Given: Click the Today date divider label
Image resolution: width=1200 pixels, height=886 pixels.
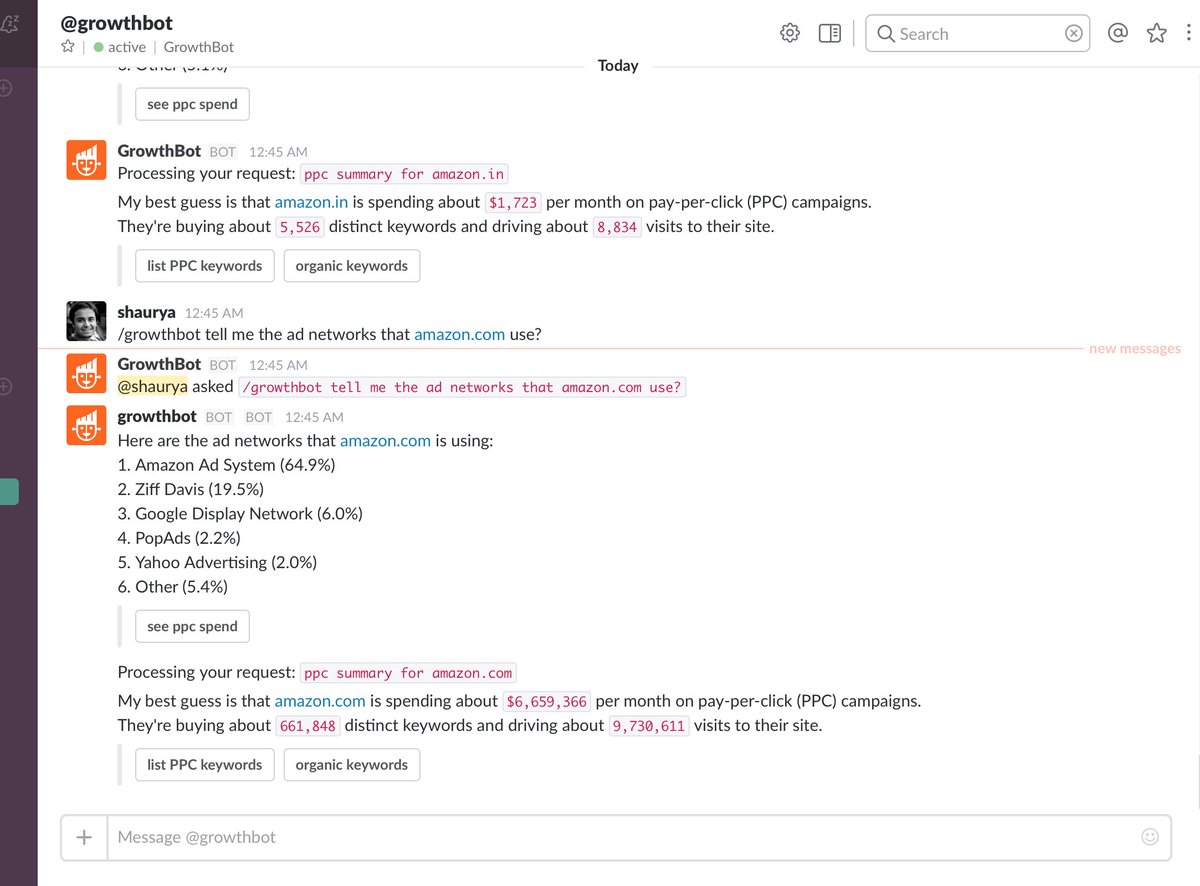Looking at the screenshot, I should tap(618, 65).
